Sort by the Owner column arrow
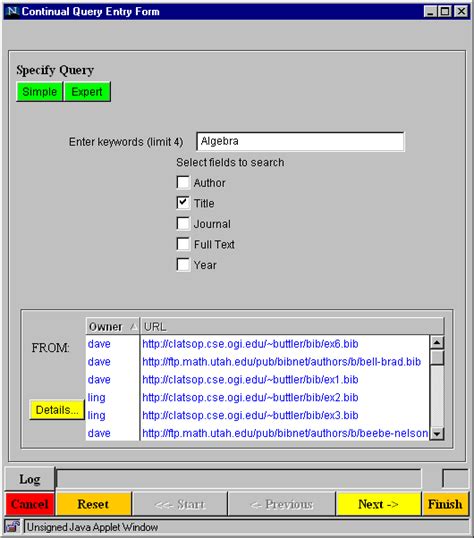474x538 pixels. (134, 327)
